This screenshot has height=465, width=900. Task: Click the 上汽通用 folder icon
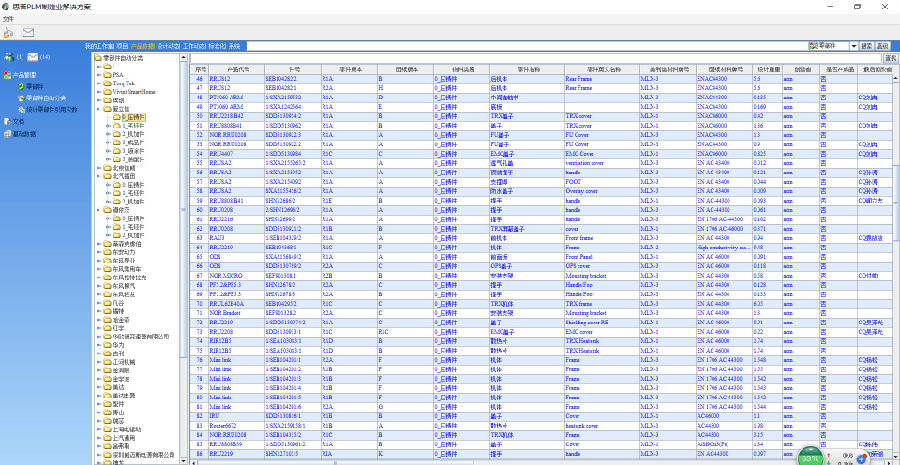pyautogui.click(x=107, y=437)
